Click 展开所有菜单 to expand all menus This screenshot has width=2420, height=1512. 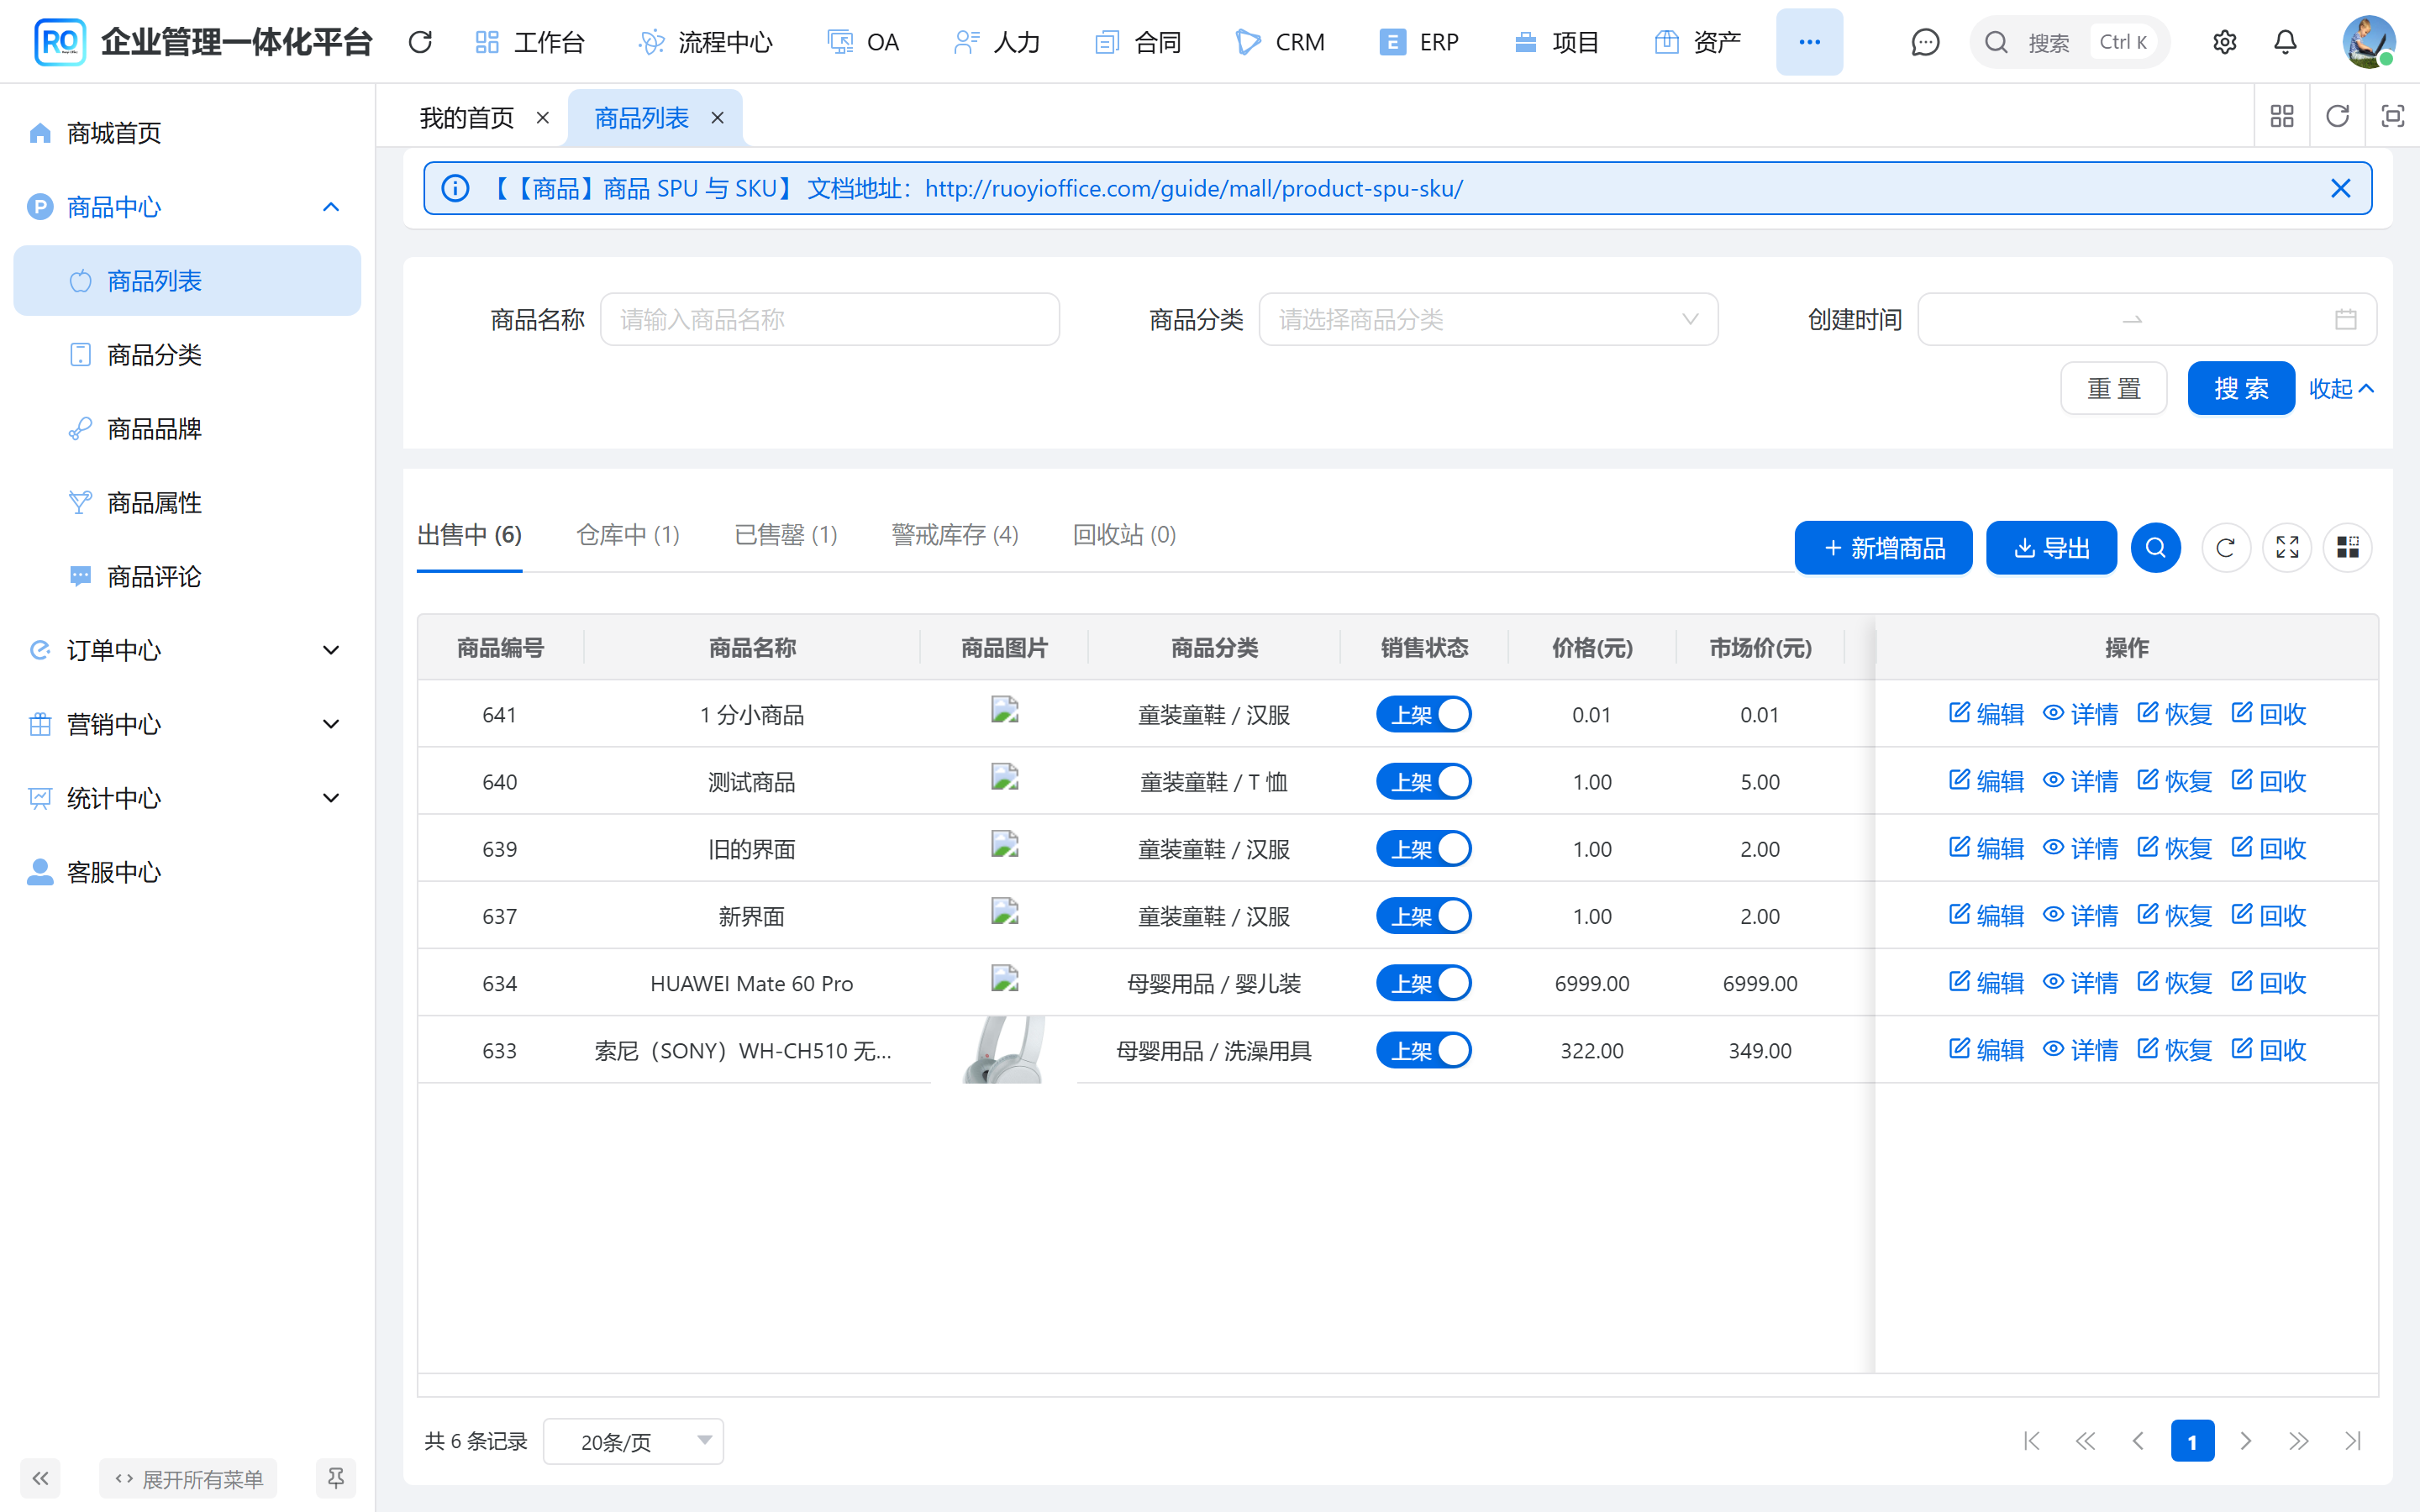188,1478
